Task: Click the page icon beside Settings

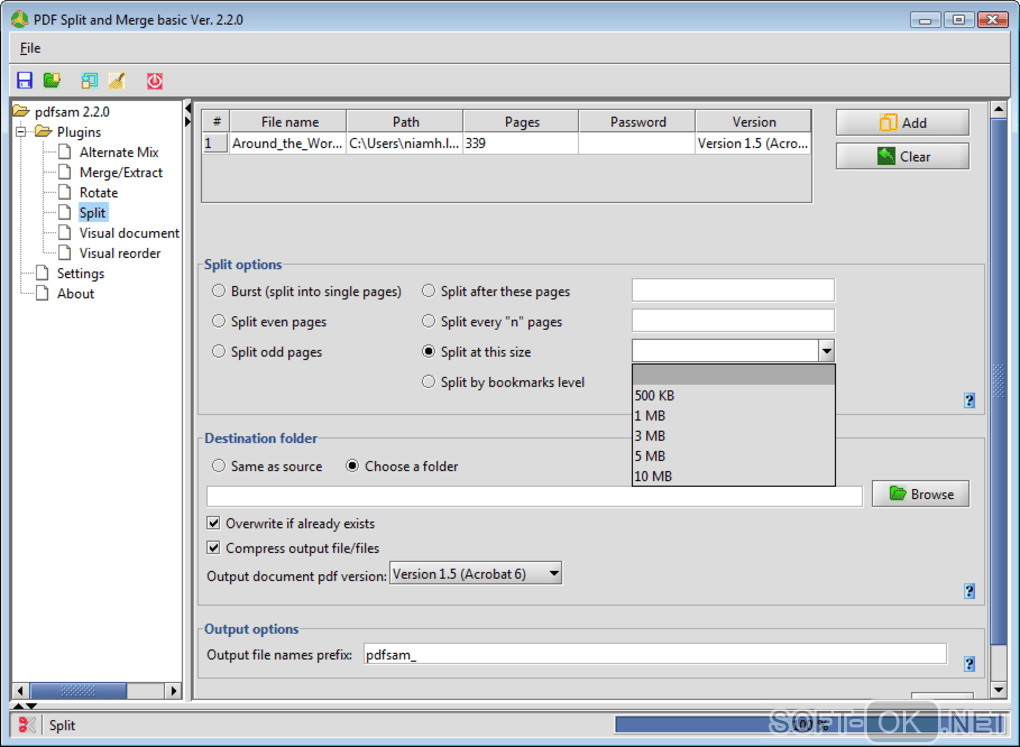Action: (x=42, y=273)
